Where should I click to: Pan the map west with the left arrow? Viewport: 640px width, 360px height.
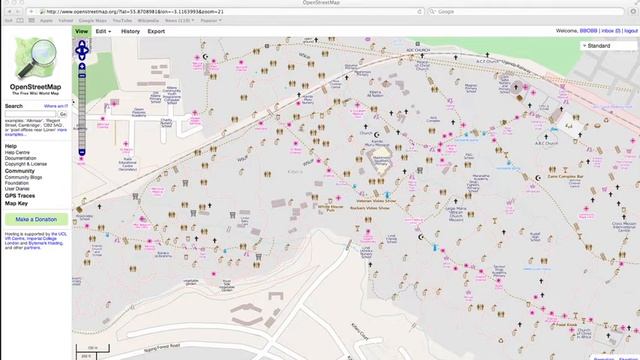(x=78, y=50)
